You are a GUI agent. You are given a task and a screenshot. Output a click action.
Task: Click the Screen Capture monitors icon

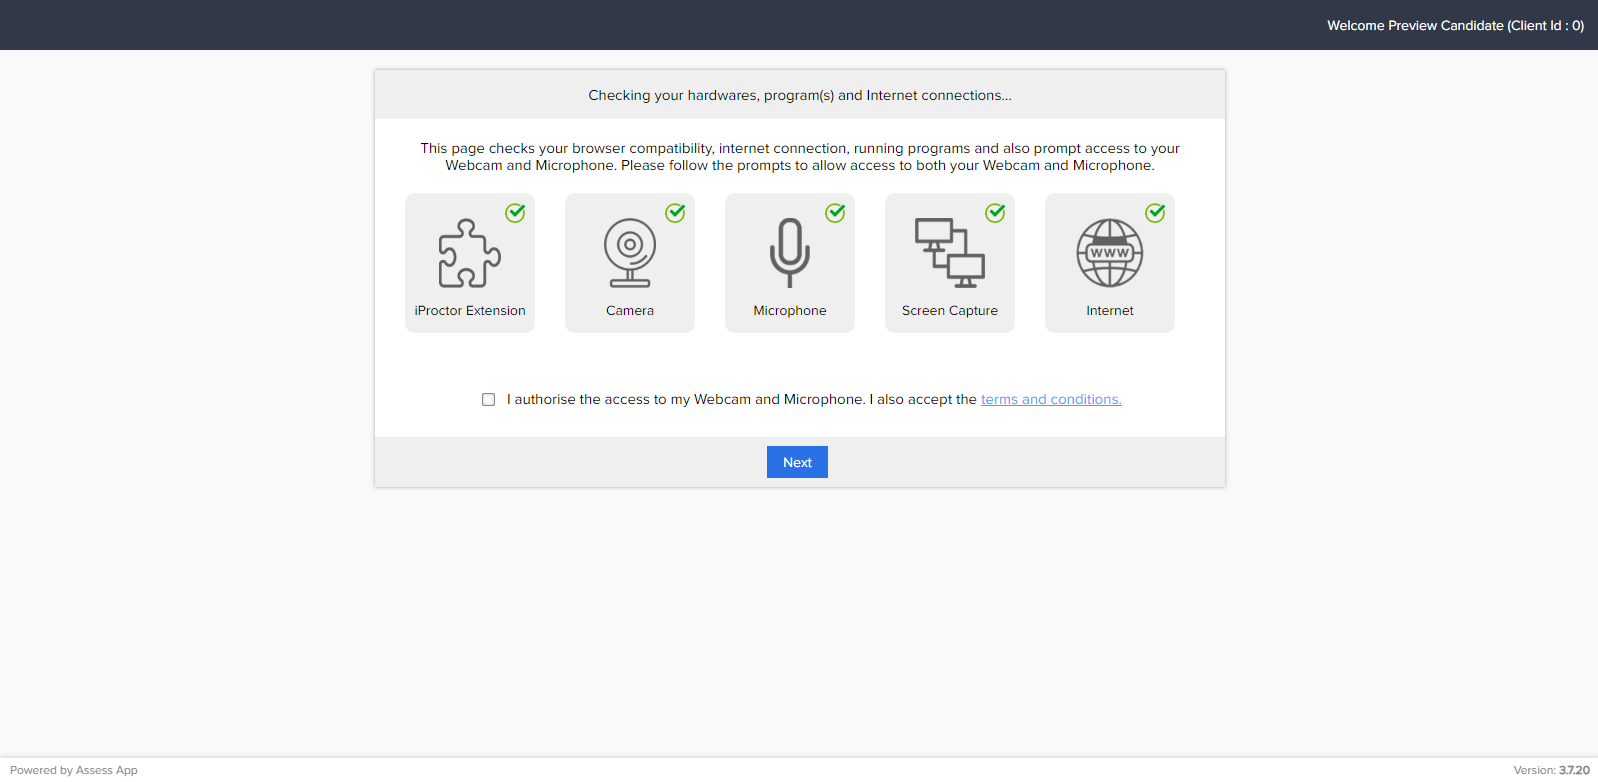pos(949,253)
